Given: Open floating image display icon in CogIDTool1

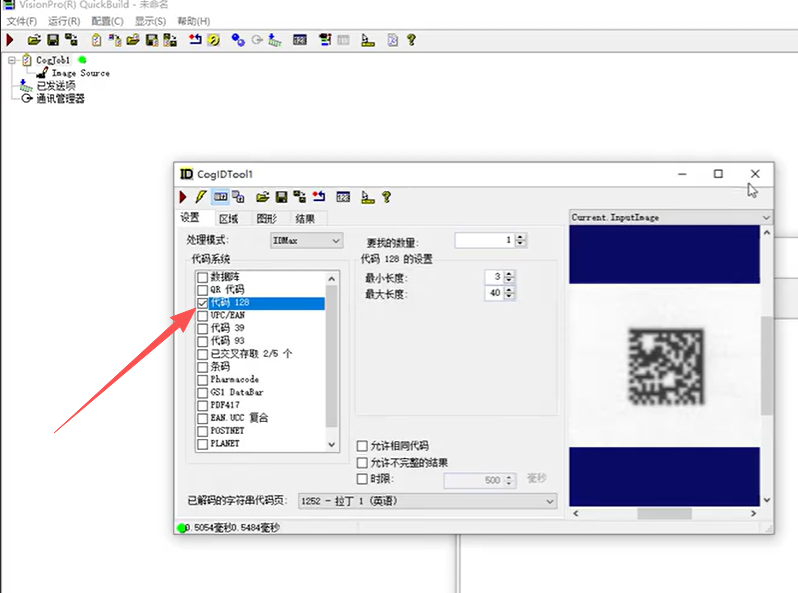Looking at the screenshot, I should (x=238, y=197).
